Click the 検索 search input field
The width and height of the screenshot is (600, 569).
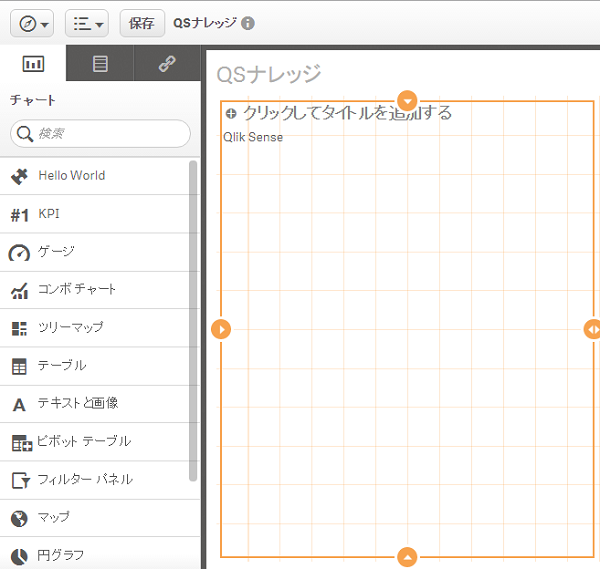[100, 134]
